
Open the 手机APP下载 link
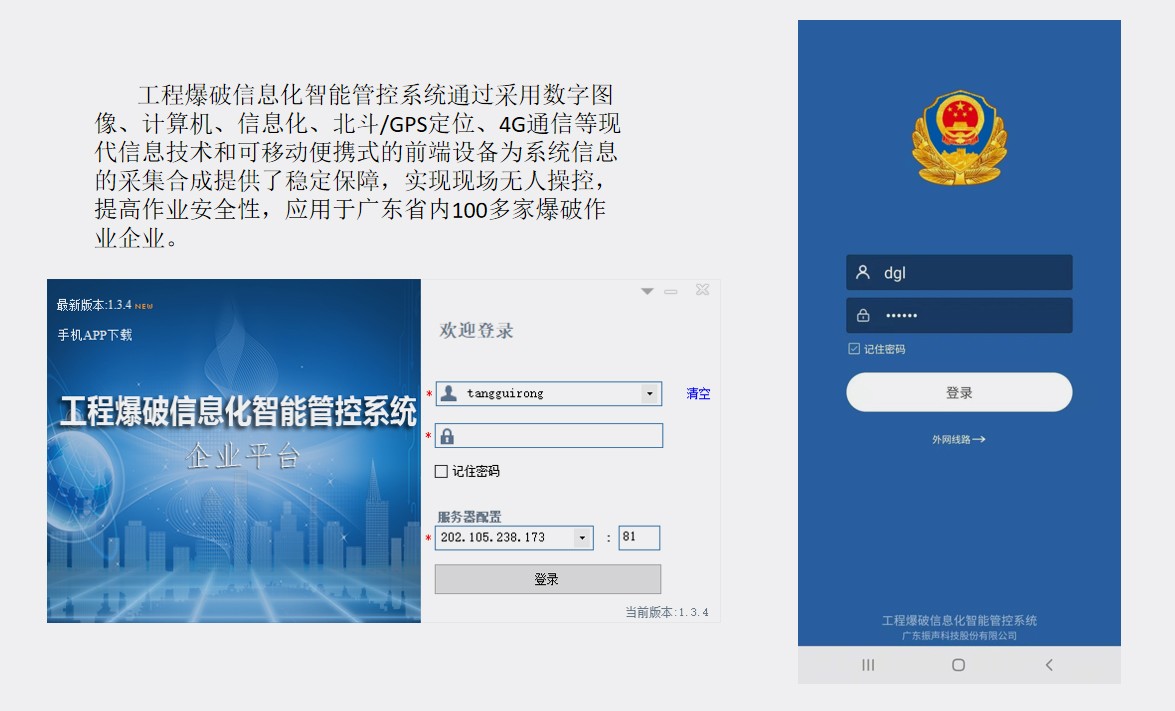tap(95, 335)
